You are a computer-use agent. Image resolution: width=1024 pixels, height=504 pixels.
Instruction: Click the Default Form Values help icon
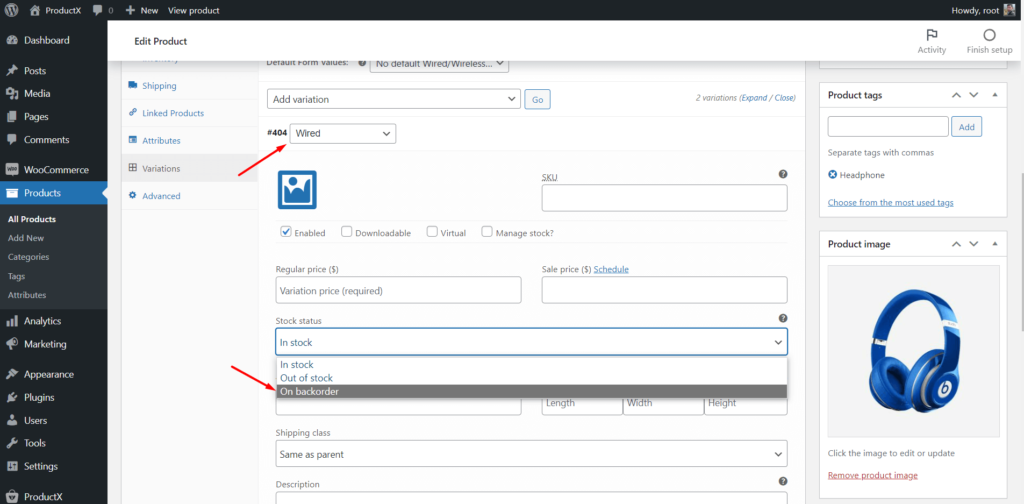coord(362,63)
